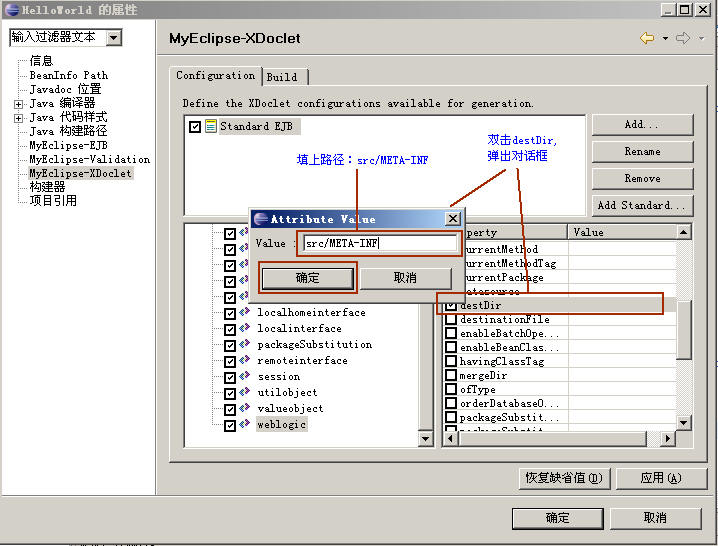Toggle the localinterface checkbox

(230, 330)
